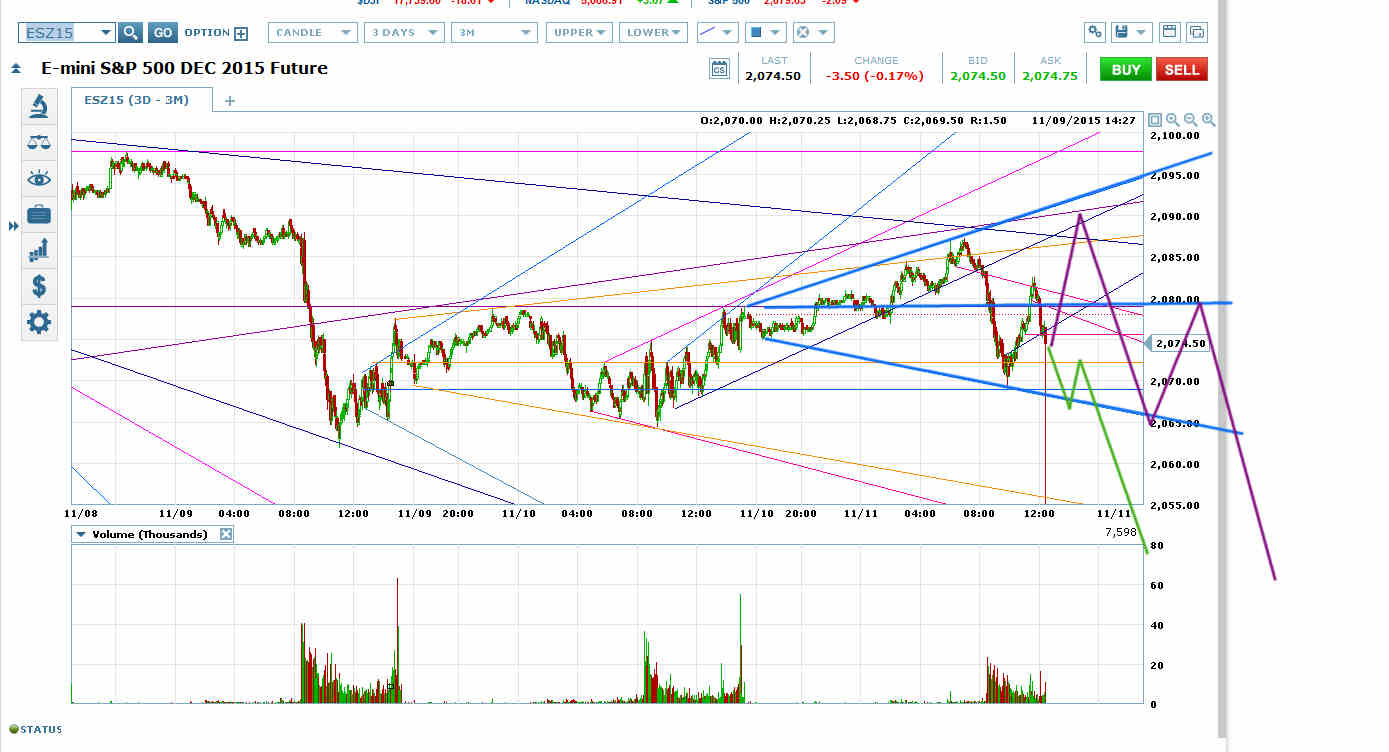Viewport: 1389px width, 752px height.
Task: Add a new chart tab with plus
Action: click(x=230, y=101)
